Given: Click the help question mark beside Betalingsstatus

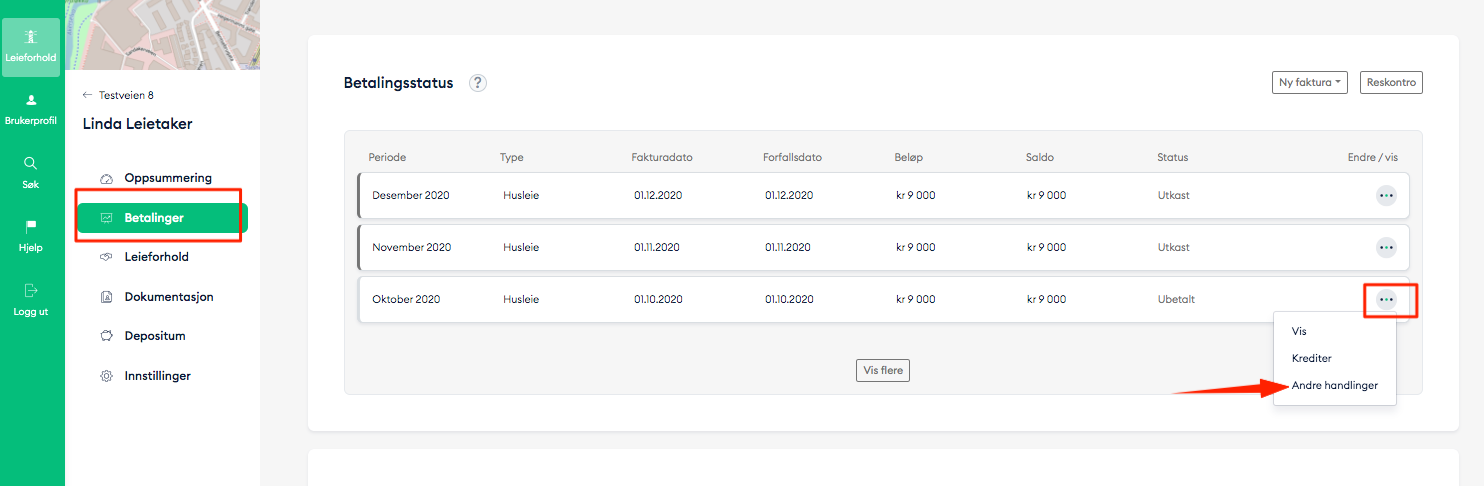Looking at the screenshot, I should pyautogui.click(x=478, y=83).
